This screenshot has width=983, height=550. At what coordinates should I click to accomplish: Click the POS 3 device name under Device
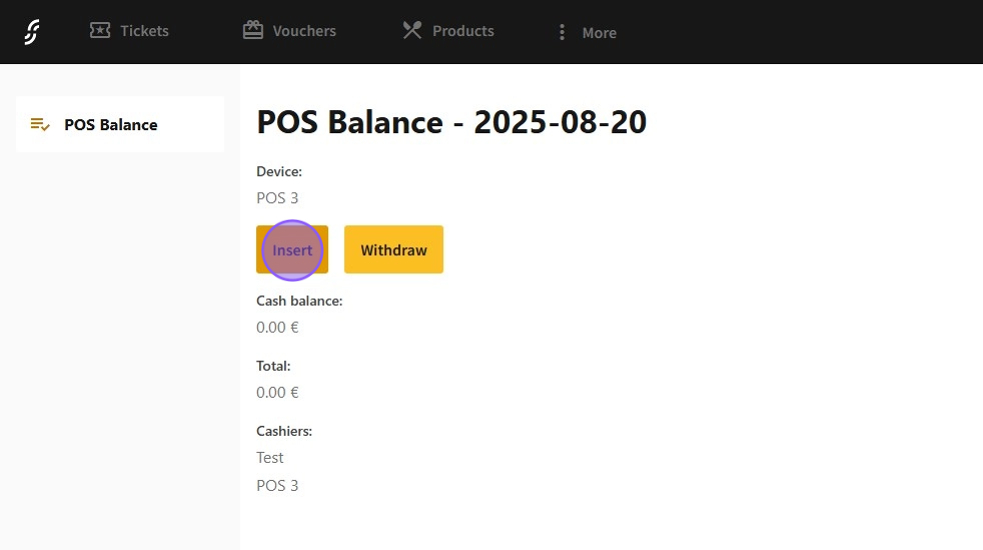click(x=277, y=198)
